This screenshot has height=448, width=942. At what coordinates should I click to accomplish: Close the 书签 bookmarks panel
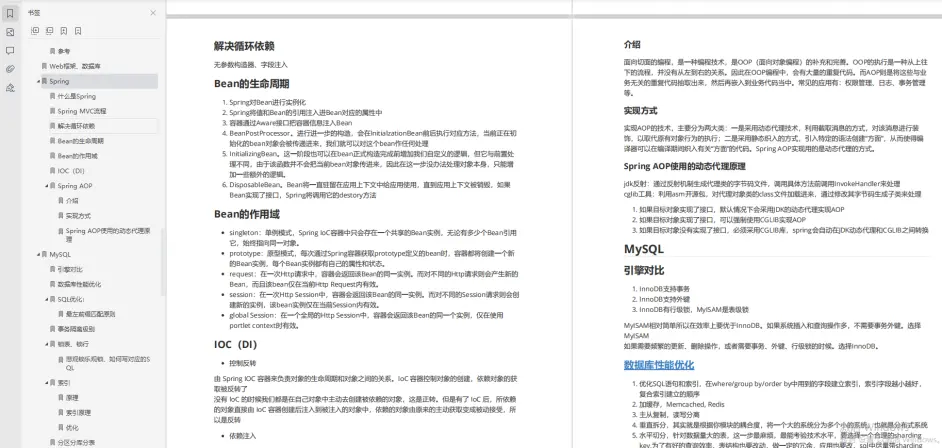[153, 13]
